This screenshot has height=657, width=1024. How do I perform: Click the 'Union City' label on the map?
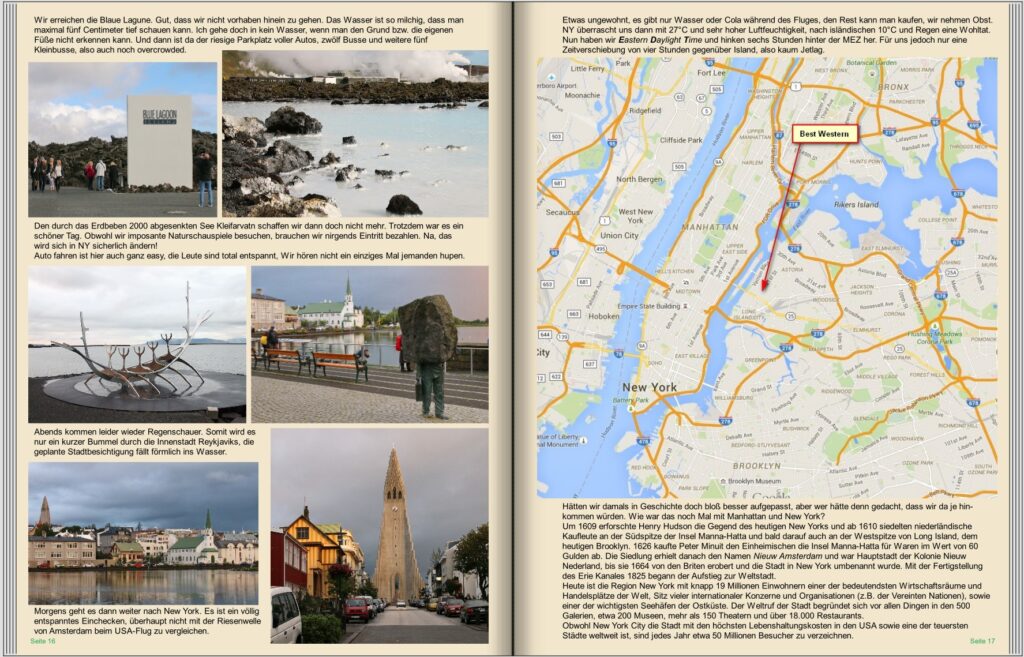[x=619, y=235]
